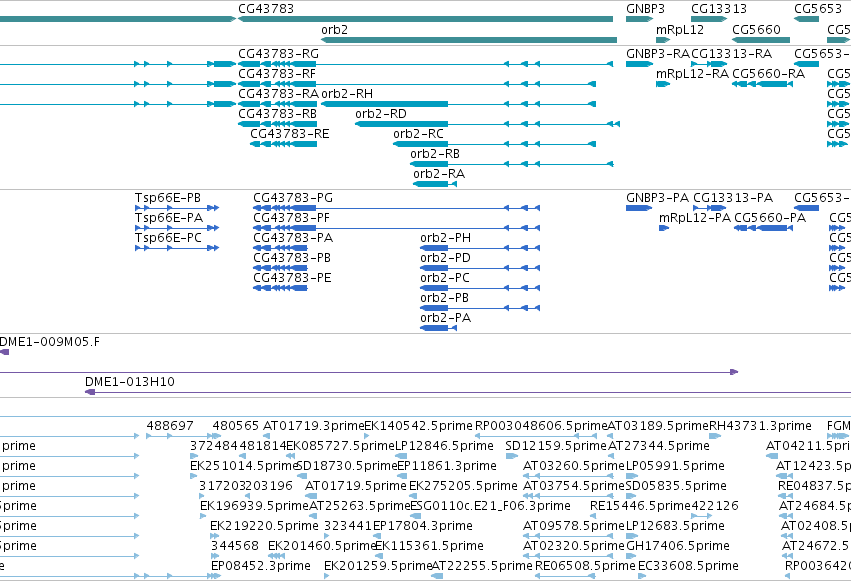
Task: Select transcript orb2-RH
Action: coord(347,94)
